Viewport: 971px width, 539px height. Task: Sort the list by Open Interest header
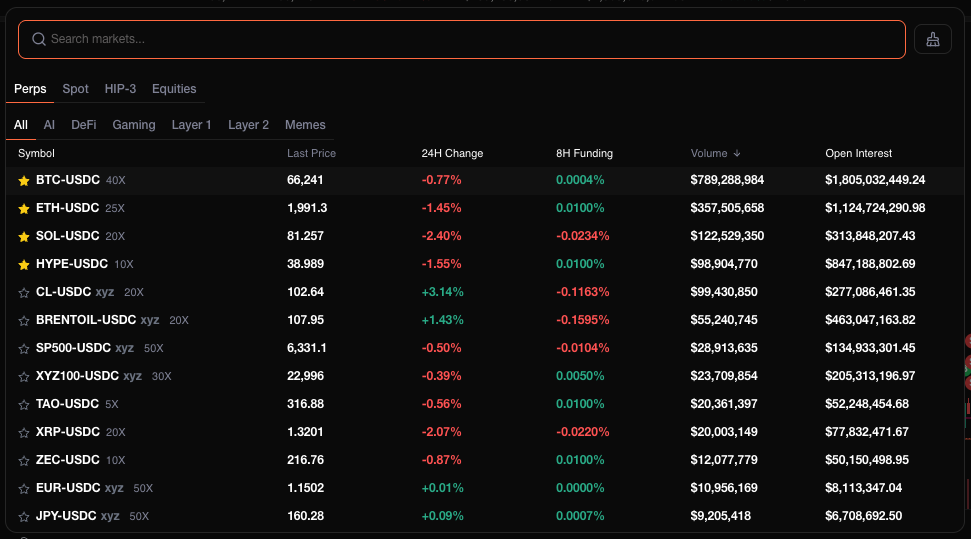[x=858, y=154]
